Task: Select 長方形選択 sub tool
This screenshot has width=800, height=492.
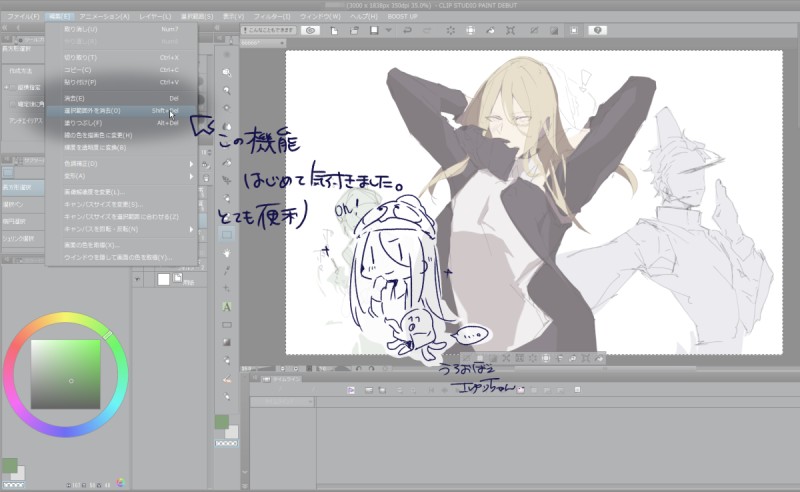Action: 22,187
